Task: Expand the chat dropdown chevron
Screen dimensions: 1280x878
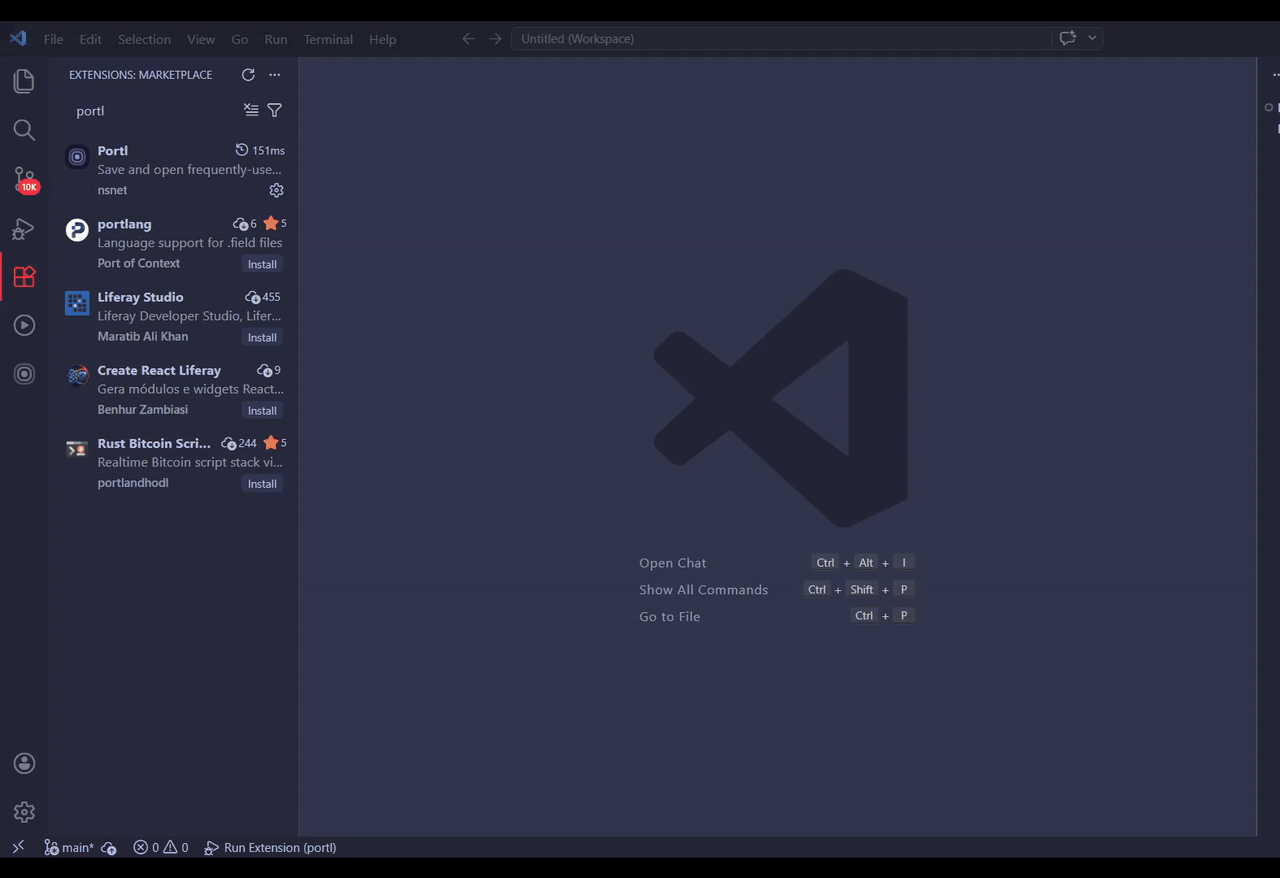Action: 1092,38
